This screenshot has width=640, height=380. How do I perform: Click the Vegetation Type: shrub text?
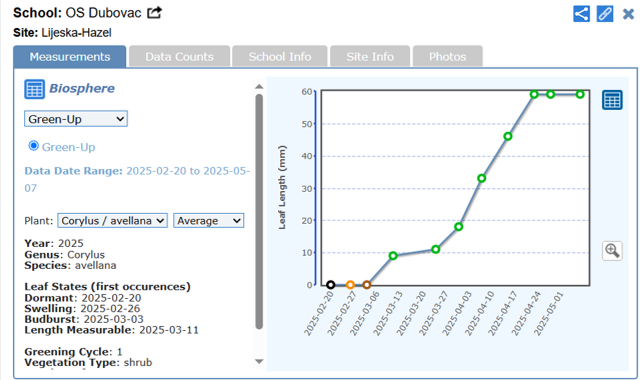tap(88, 362)
